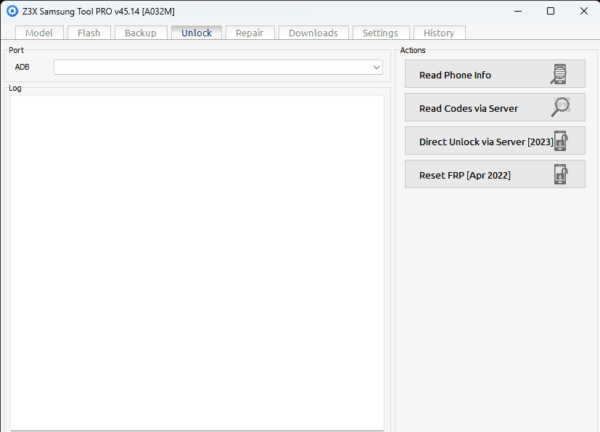Click the phone lock icon on Reset FRP
The height and width of the screenshot is (432, 600).
pos(561,174)
